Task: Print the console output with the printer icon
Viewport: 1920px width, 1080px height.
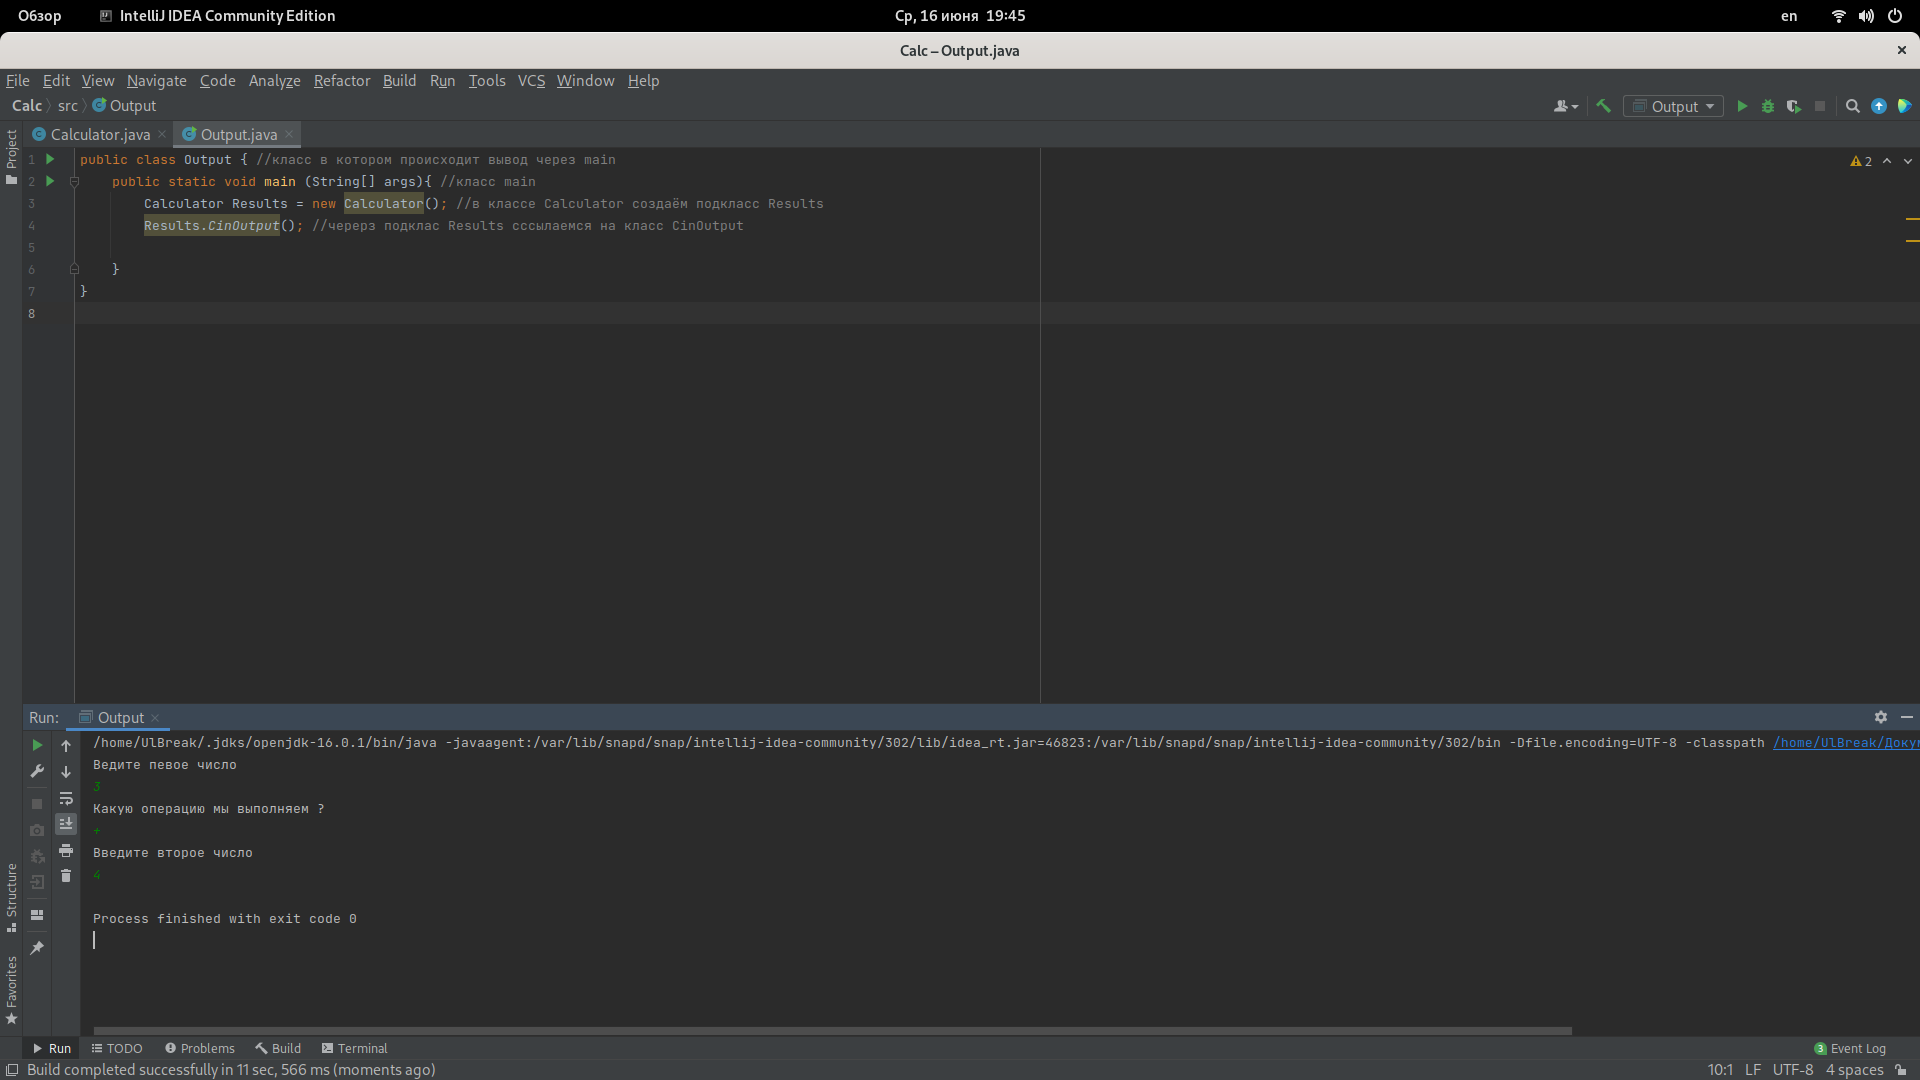Action: point(66,850)
